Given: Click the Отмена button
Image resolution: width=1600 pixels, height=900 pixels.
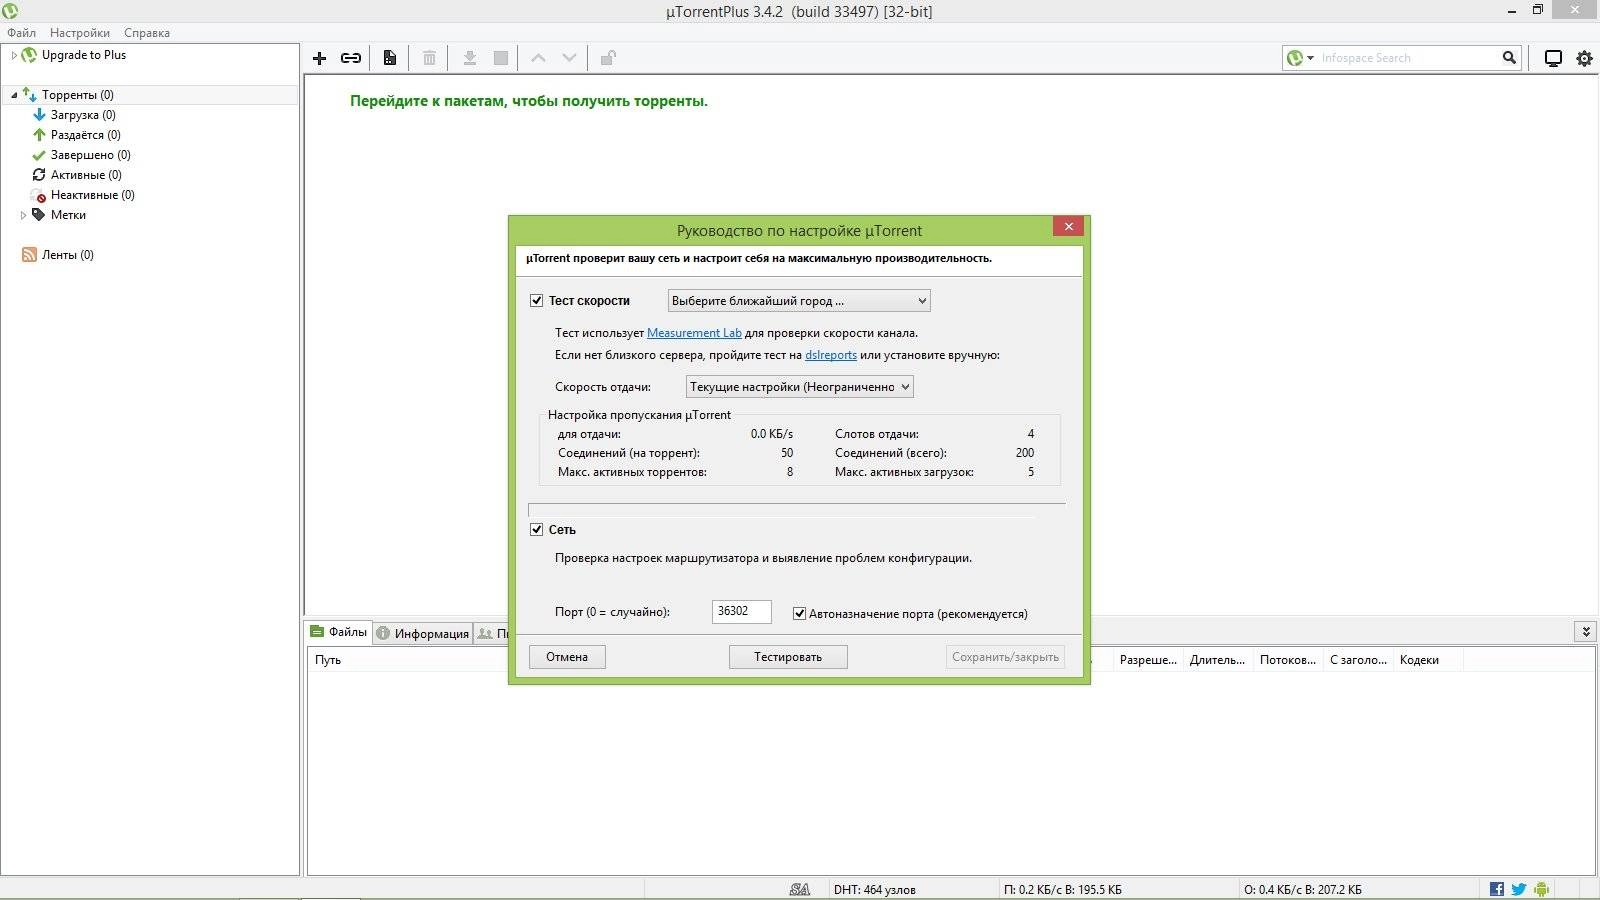Looking at the screenshot, I should pyautogui.click(x=567, y=657).
